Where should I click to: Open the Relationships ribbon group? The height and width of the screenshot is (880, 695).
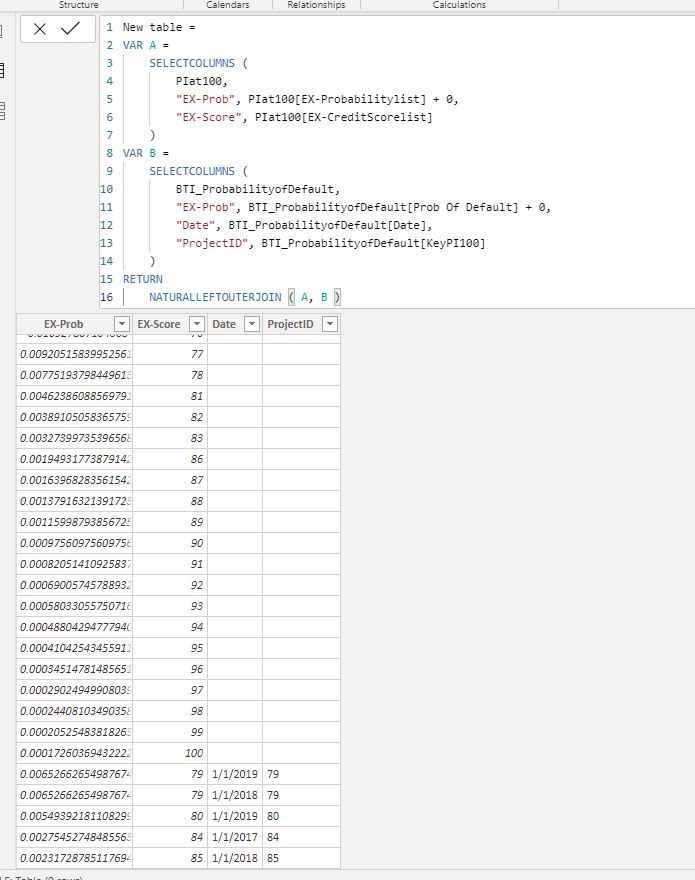pos(316,4)
